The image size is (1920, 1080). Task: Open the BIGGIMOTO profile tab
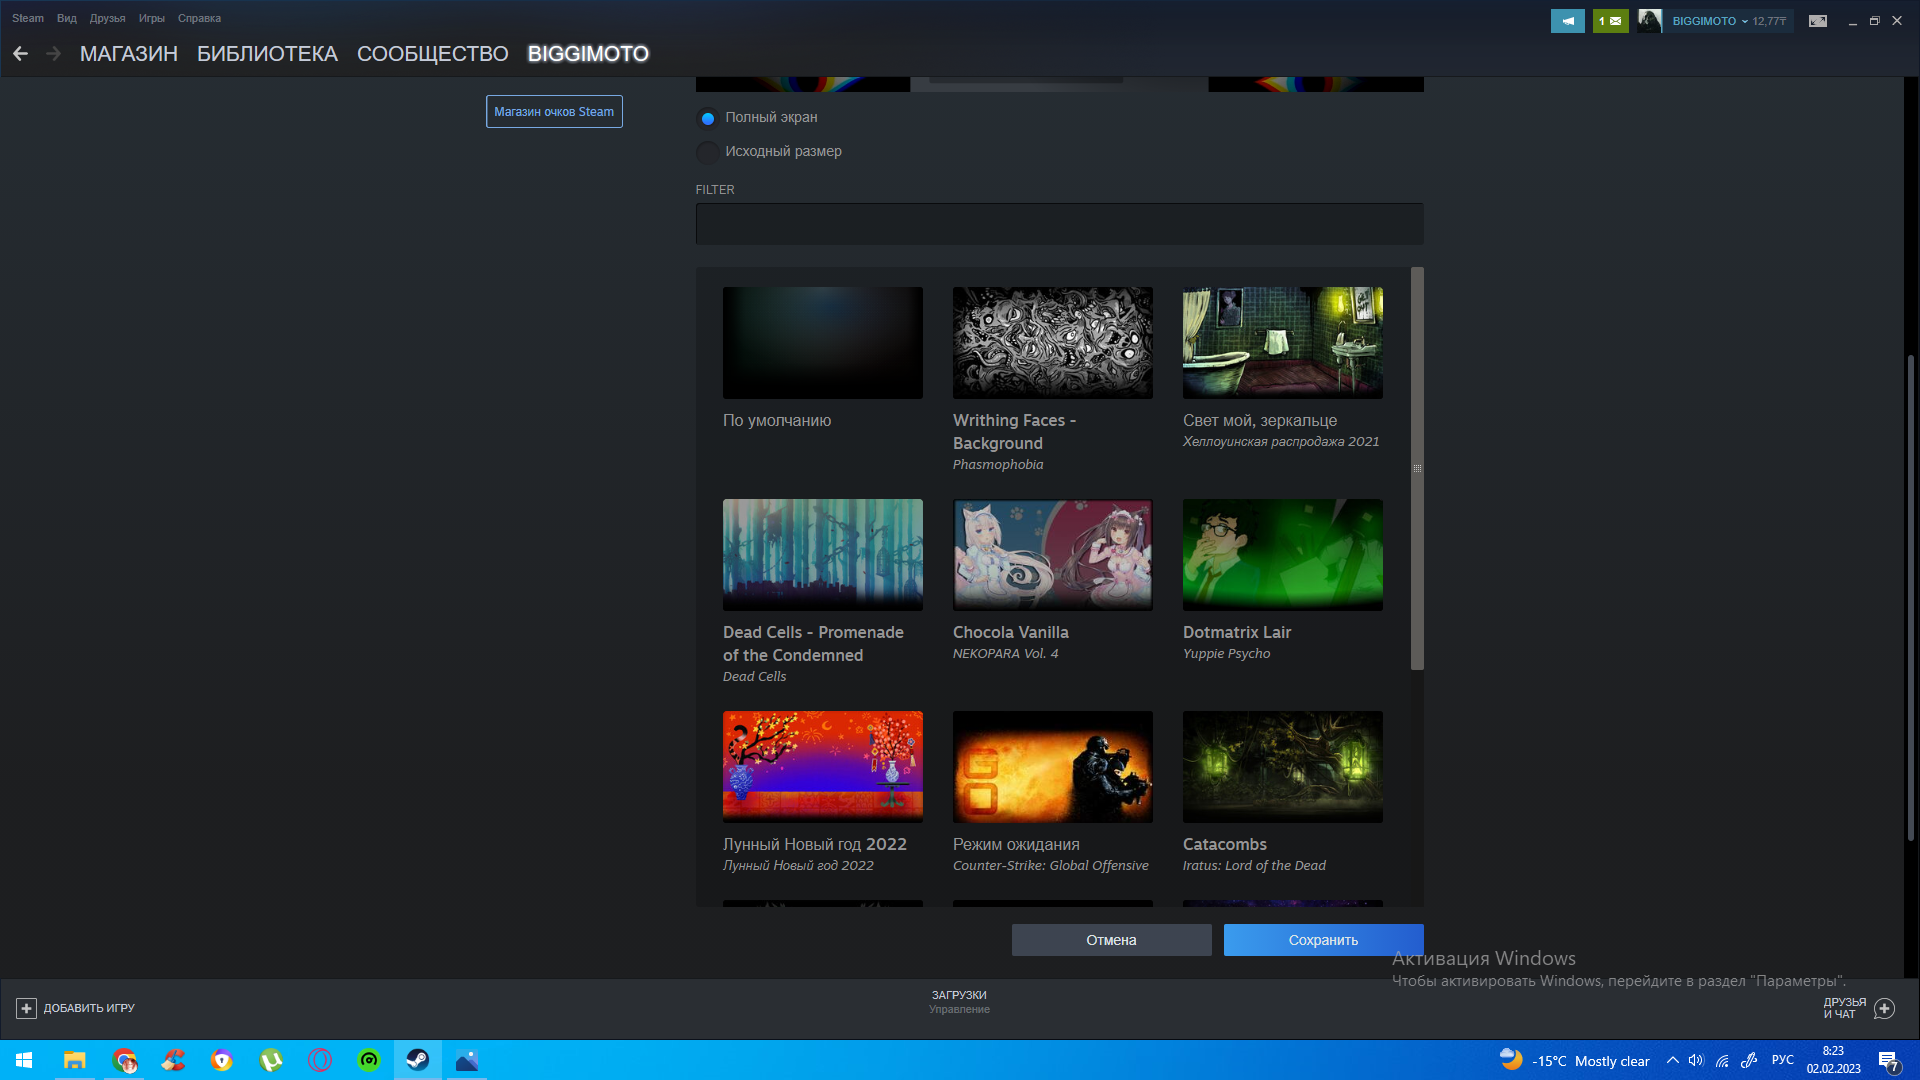588,54
